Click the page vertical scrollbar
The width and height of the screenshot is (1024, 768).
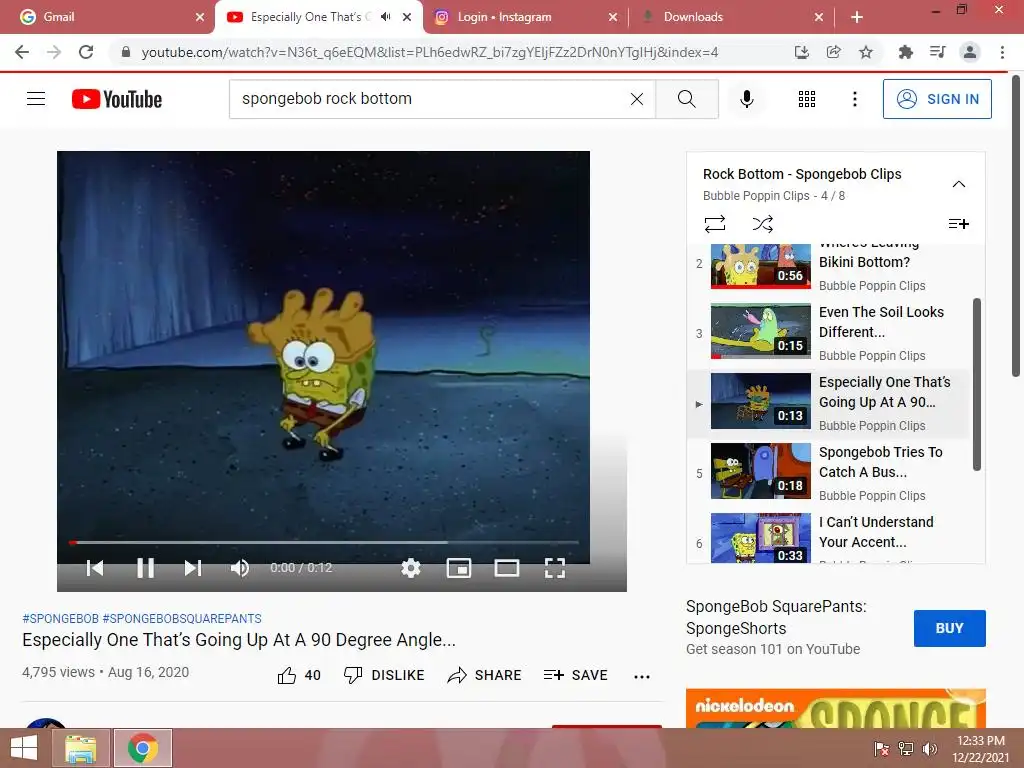coord(1016,225)
